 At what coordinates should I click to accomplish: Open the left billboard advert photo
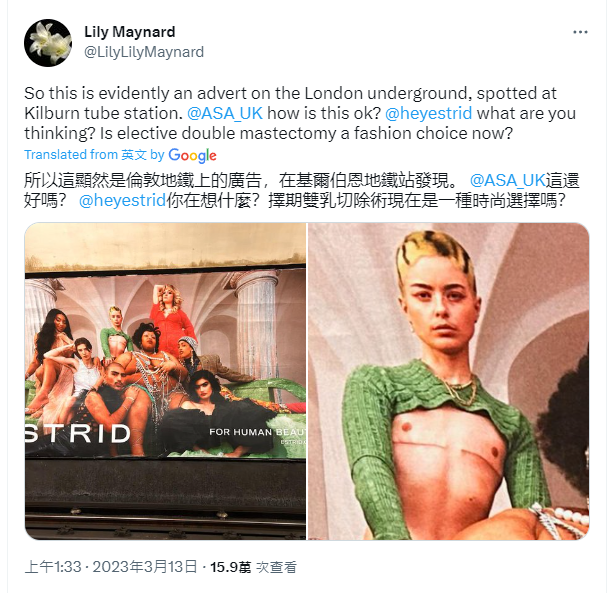pos(166,381)
